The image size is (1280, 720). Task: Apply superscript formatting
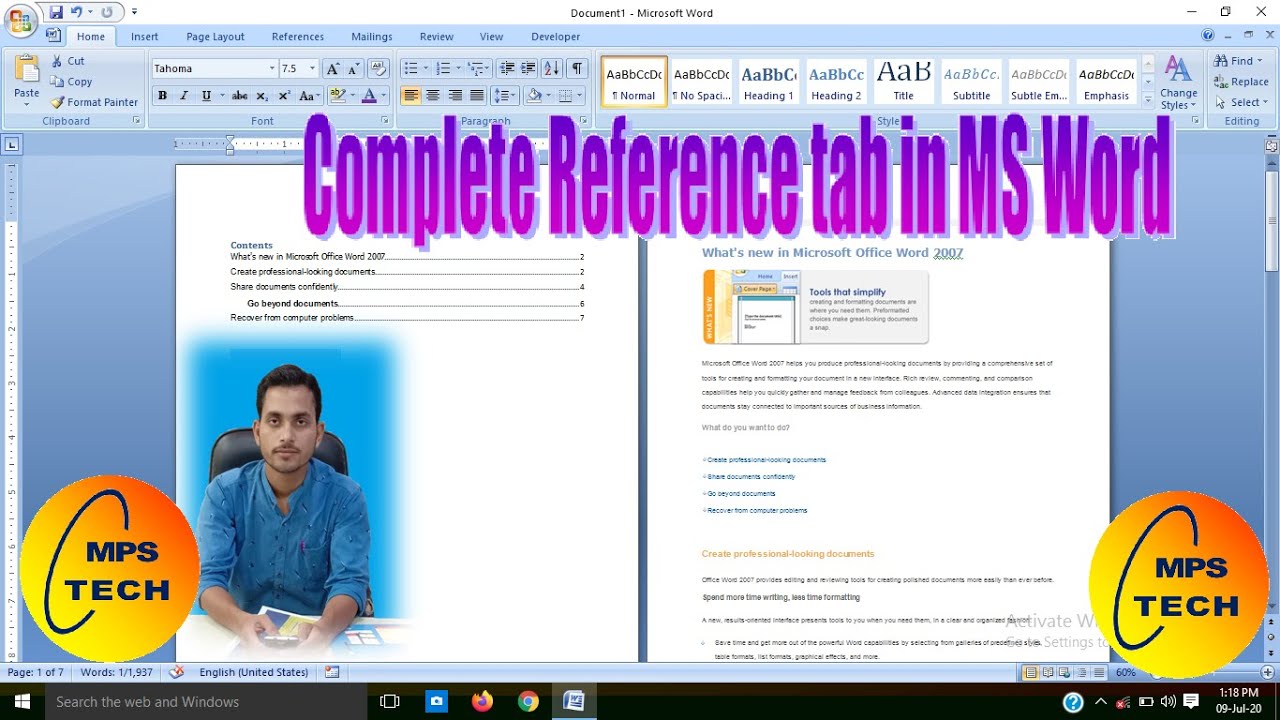pyautogui.click(x=284, y=96)
